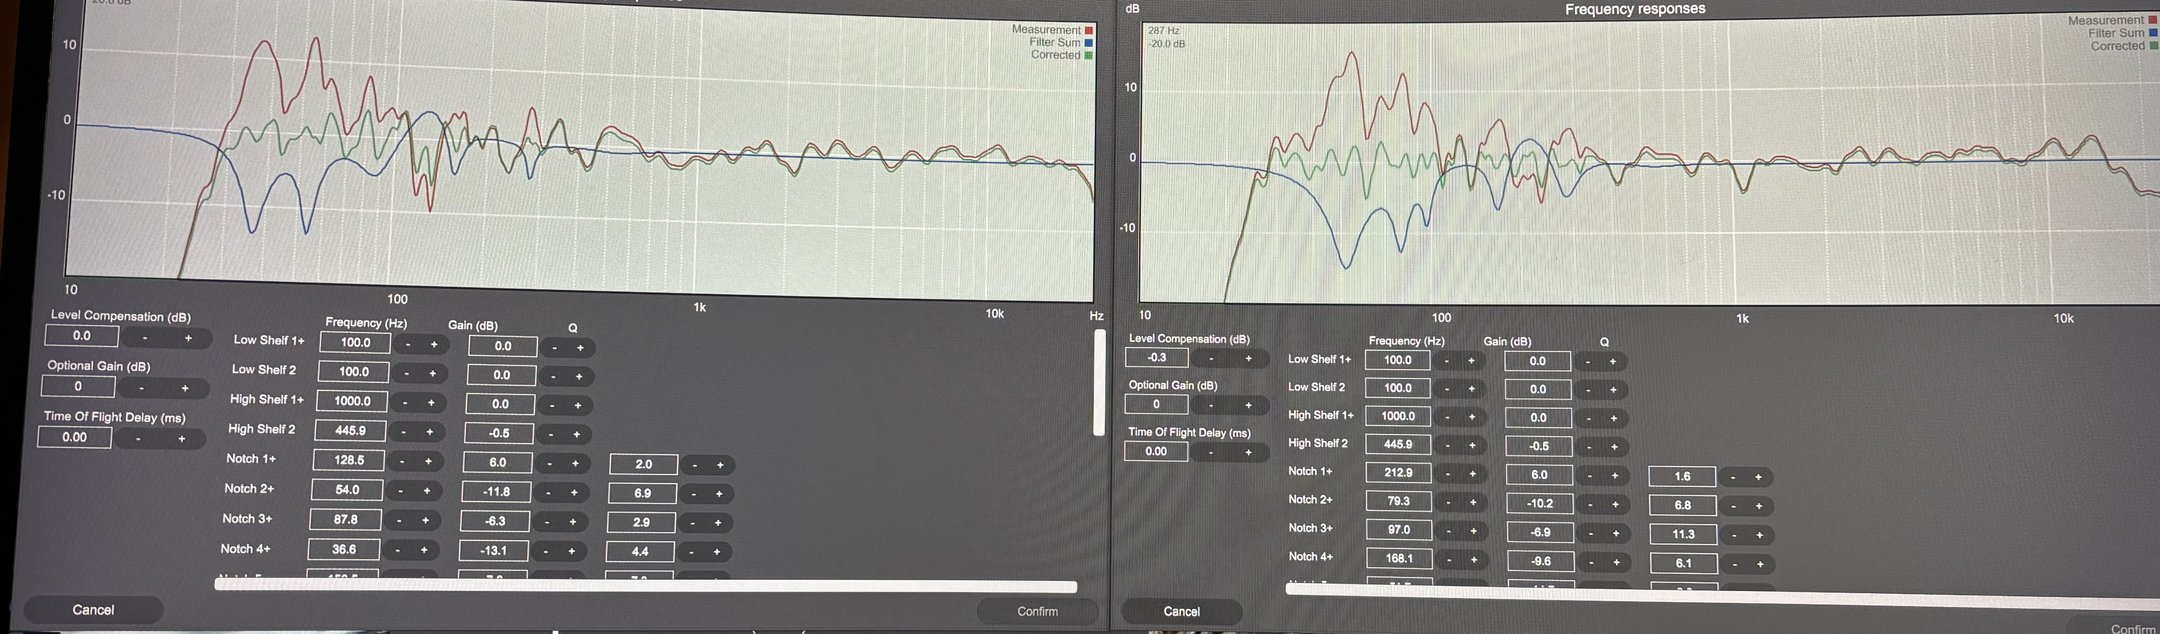2160x634 pixels.
Task: Click the green Corrected legend swatch in left graph
Action: tap(1089, 55)
